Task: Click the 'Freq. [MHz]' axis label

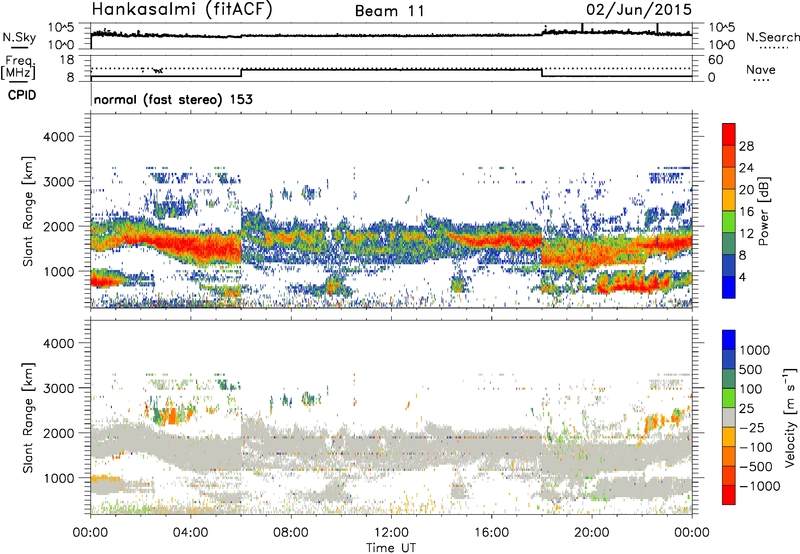Action: (18, 68)
